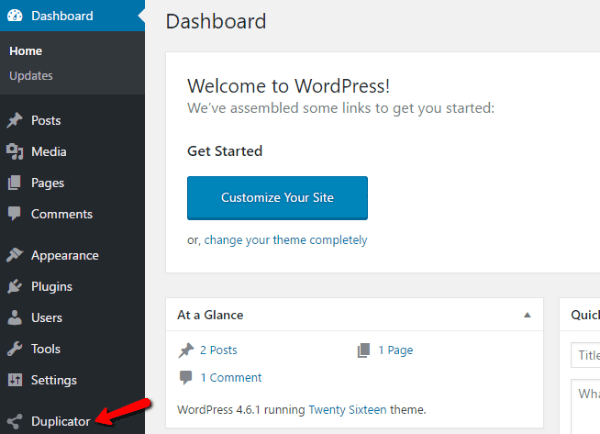Click the Appearance paintbrush icon
The height and width of the screenshot is (434, 600).
pyautogui.click(x=14, y=256)
